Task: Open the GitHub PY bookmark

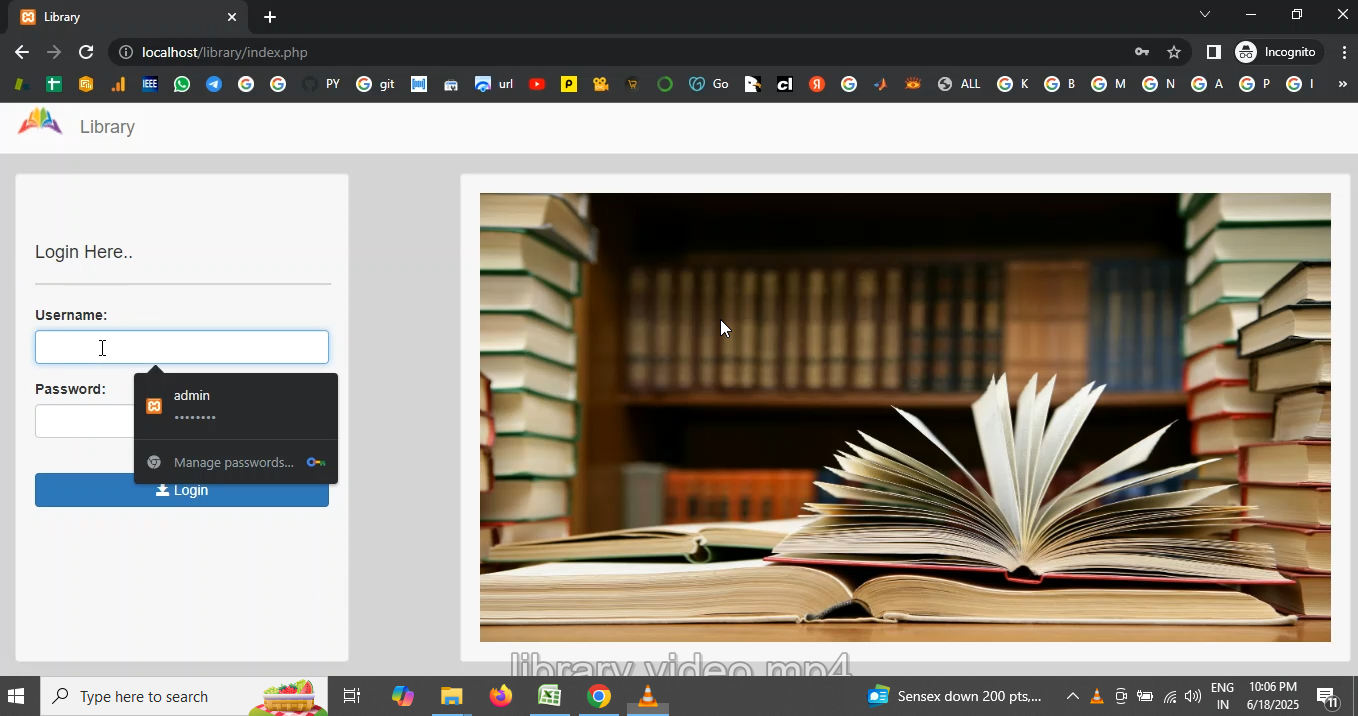Action: 321,84
